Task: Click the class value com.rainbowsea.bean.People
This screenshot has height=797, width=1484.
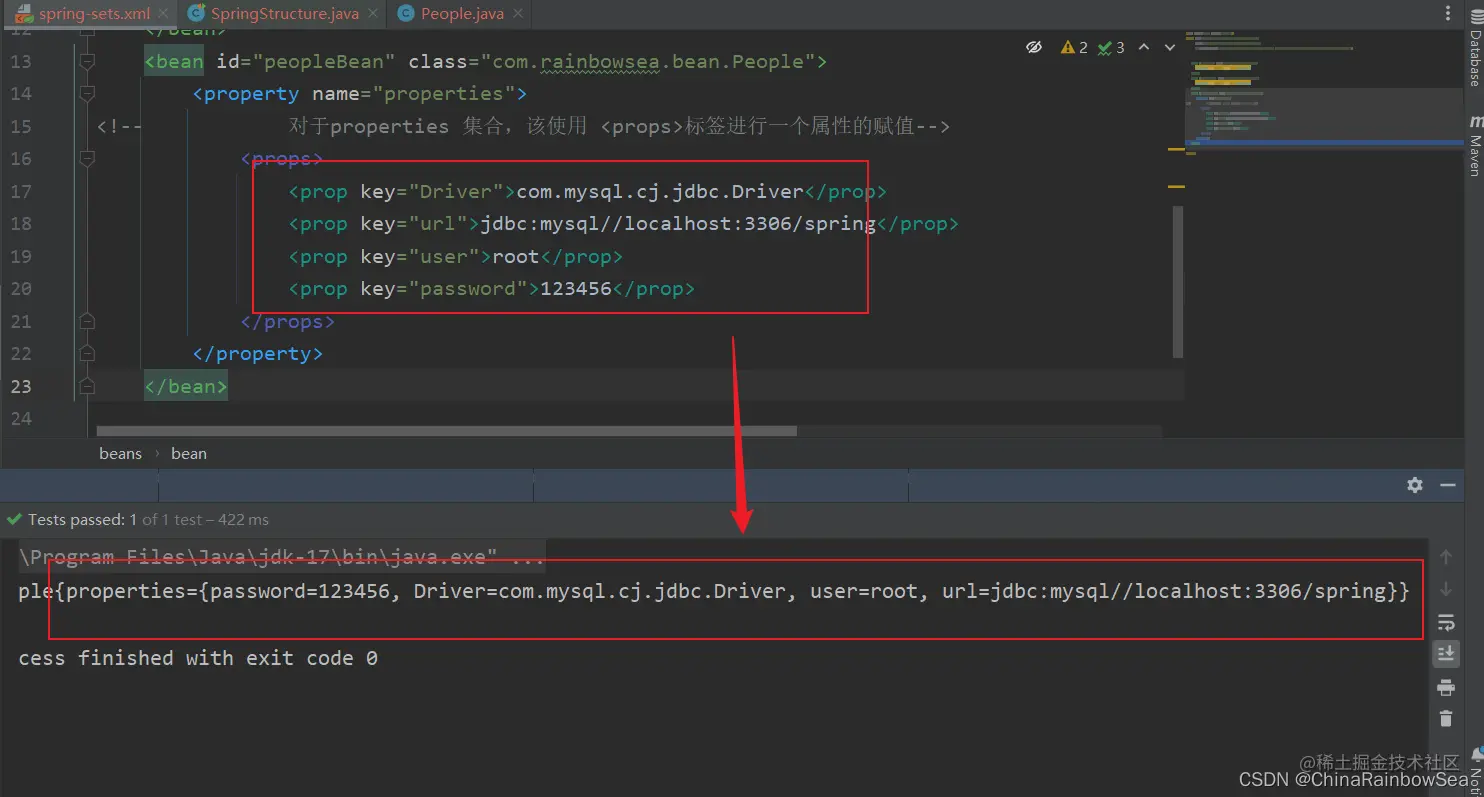Action: (649, 62)
